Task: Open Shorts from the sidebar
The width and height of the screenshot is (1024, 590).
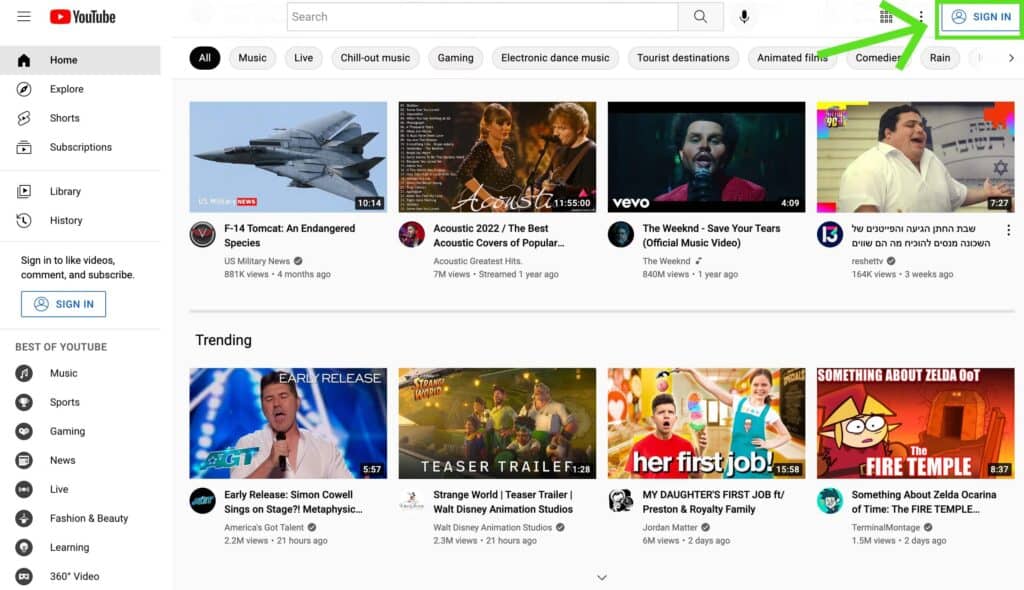Action: tap(64, 118)
